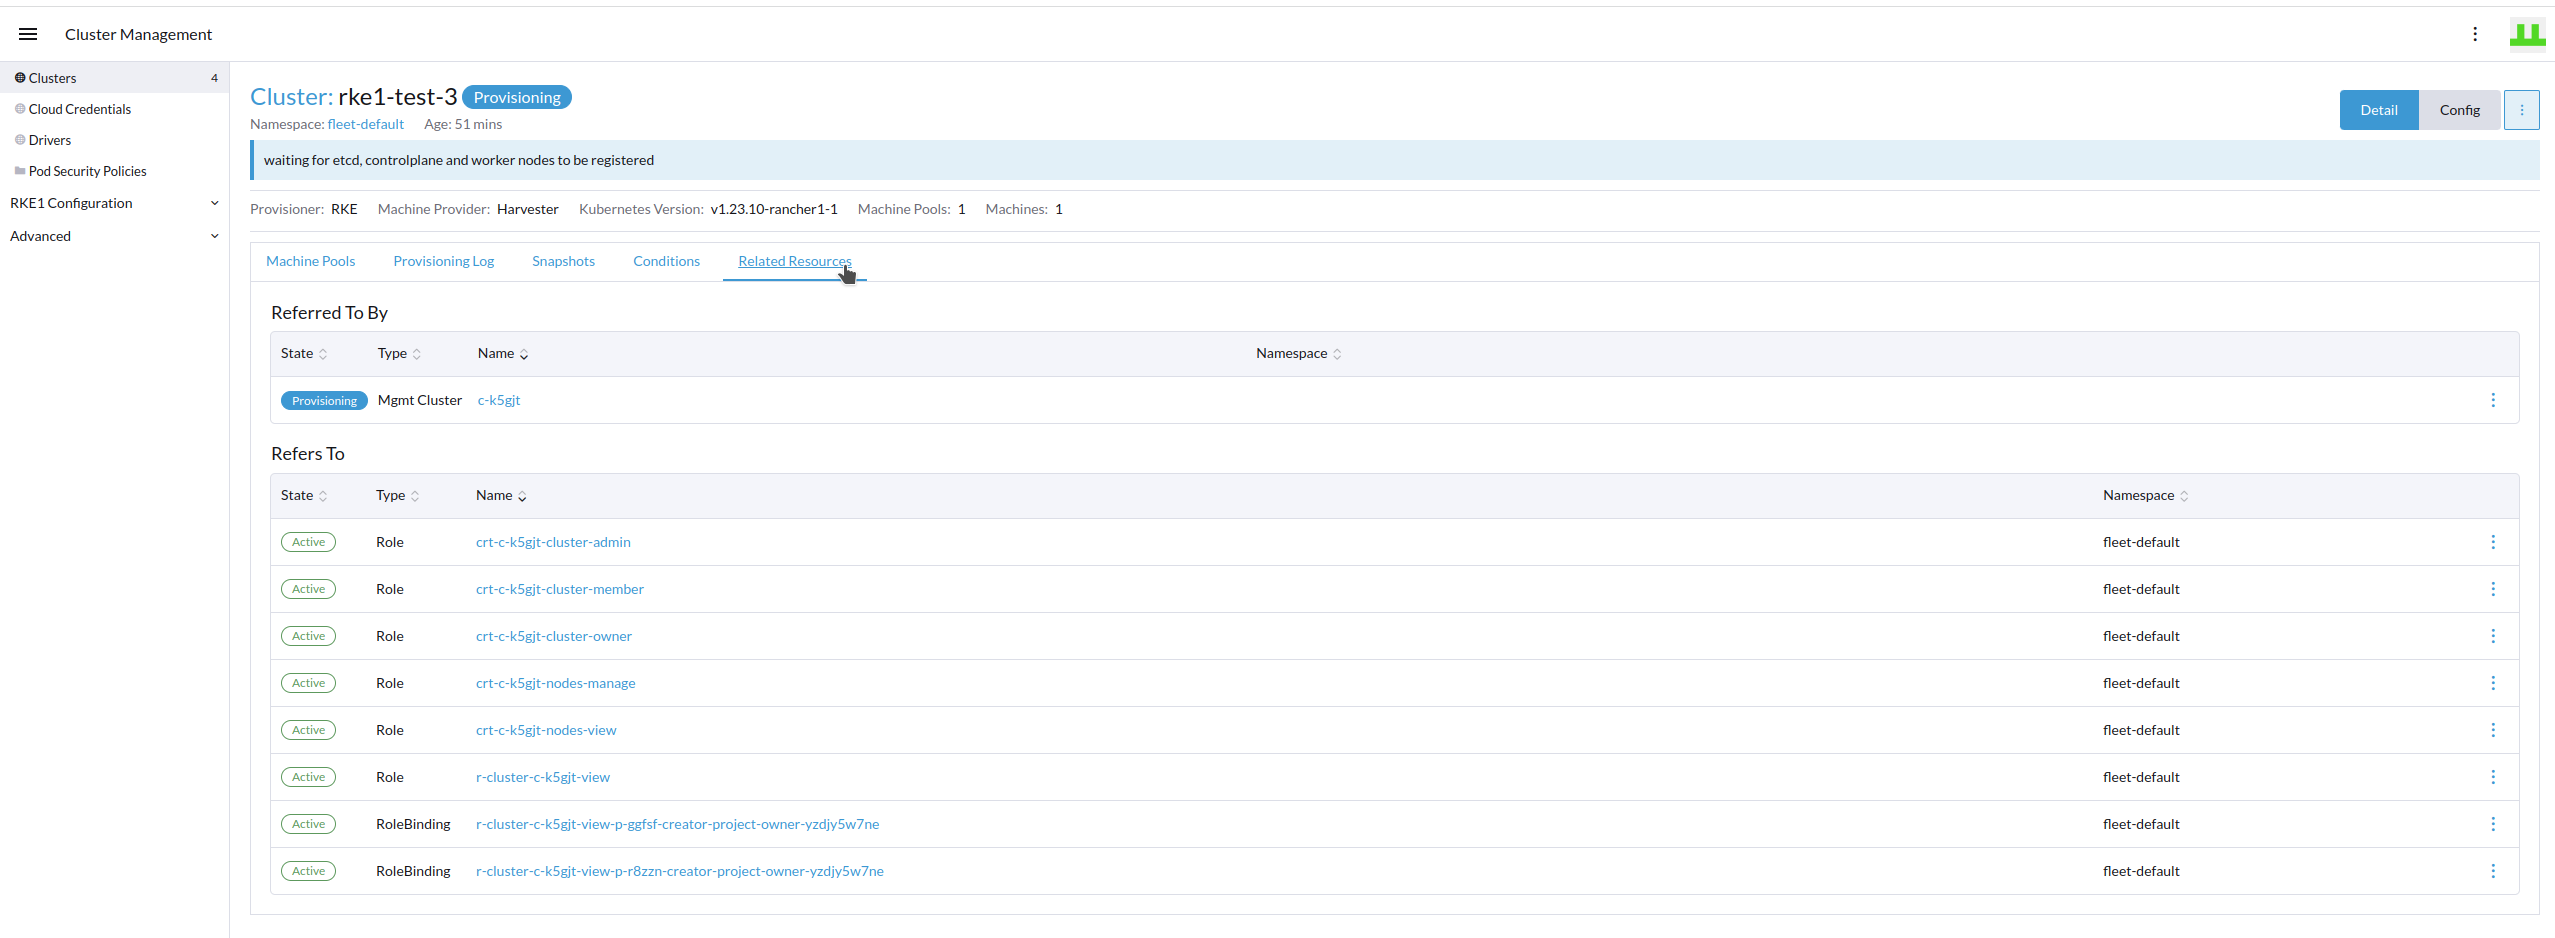
Task: Open row actions for crt-c-k5gjt-cluster-owner
Action: (x=2493, y=636)
